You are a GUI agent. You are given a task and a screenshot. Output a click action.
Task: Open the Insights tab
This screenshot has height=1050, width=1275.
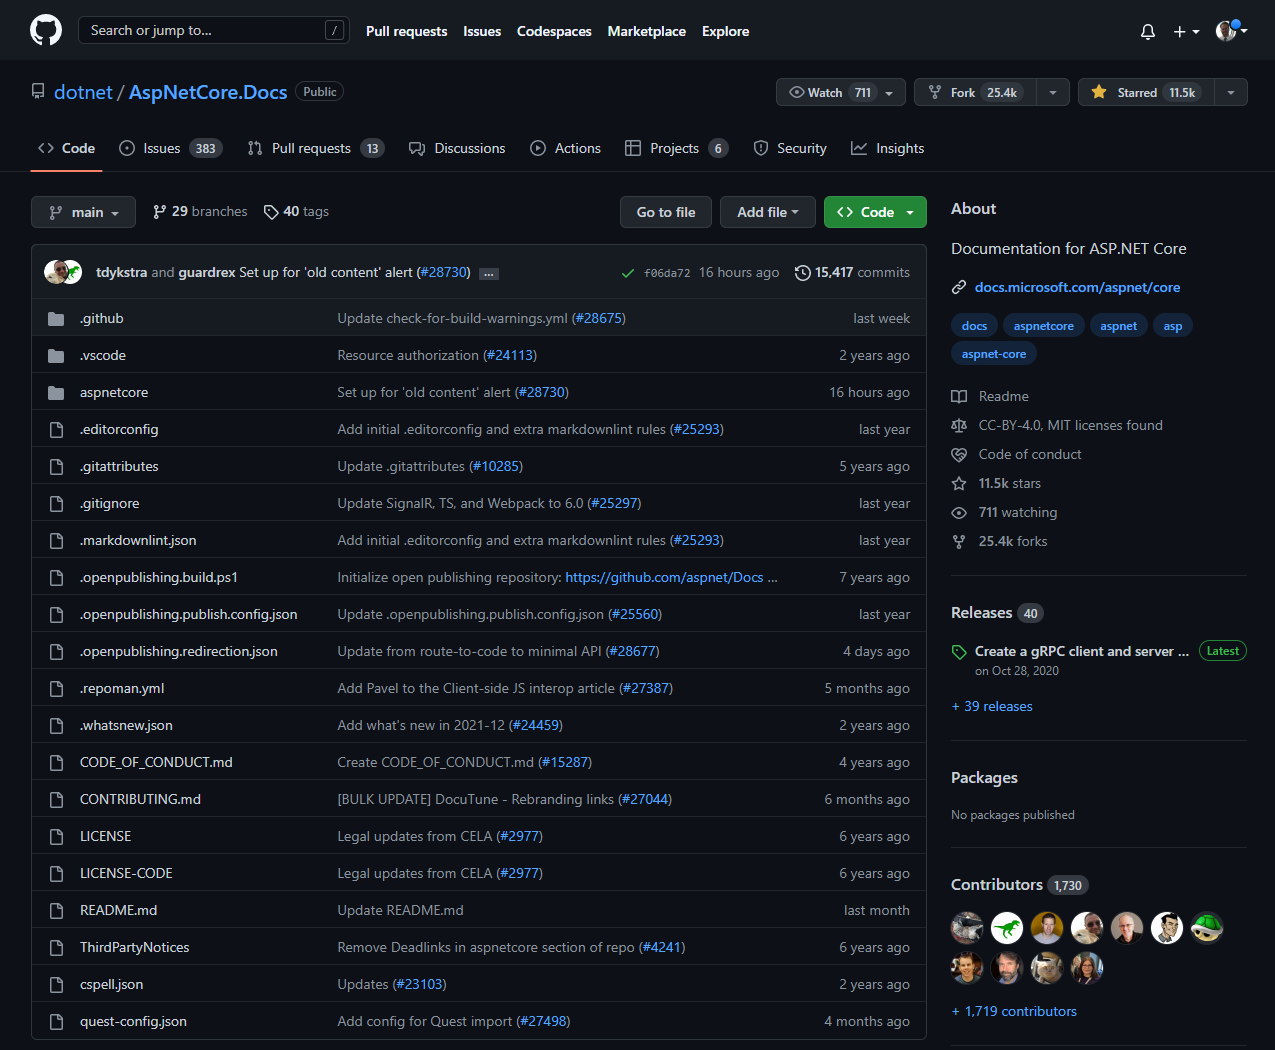pyautogui.click(x=887, y=148)
